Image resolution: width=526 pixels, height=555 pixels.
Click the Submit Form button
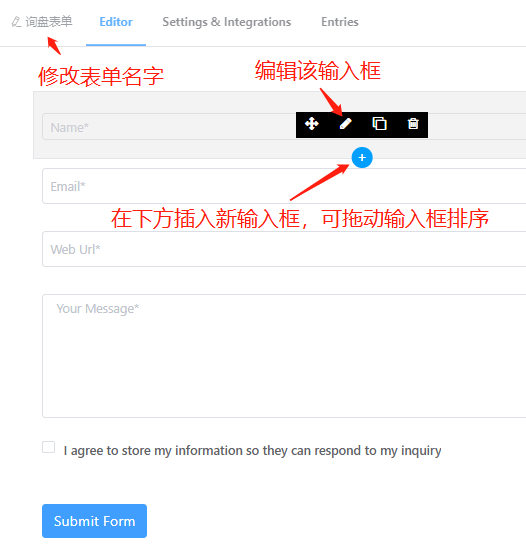[94, 521]
